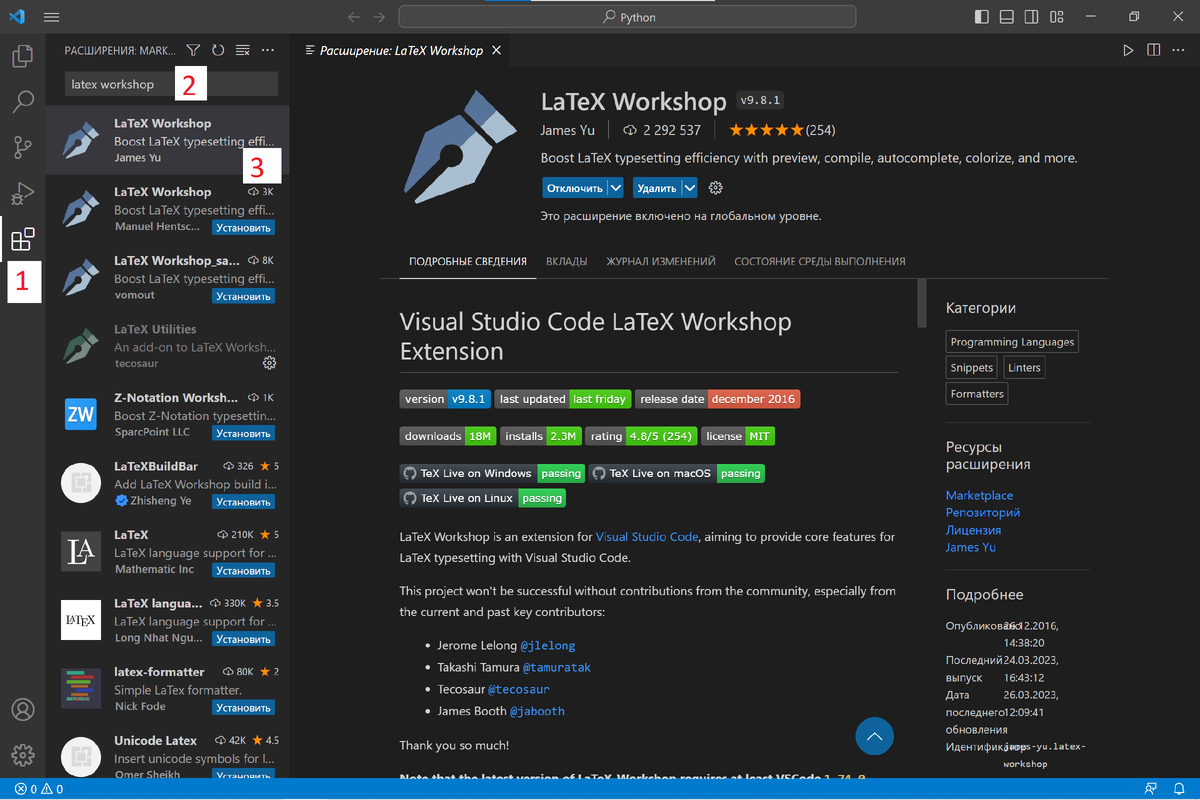Switch to the ВКЛАДЫ tab

point(567,262)
